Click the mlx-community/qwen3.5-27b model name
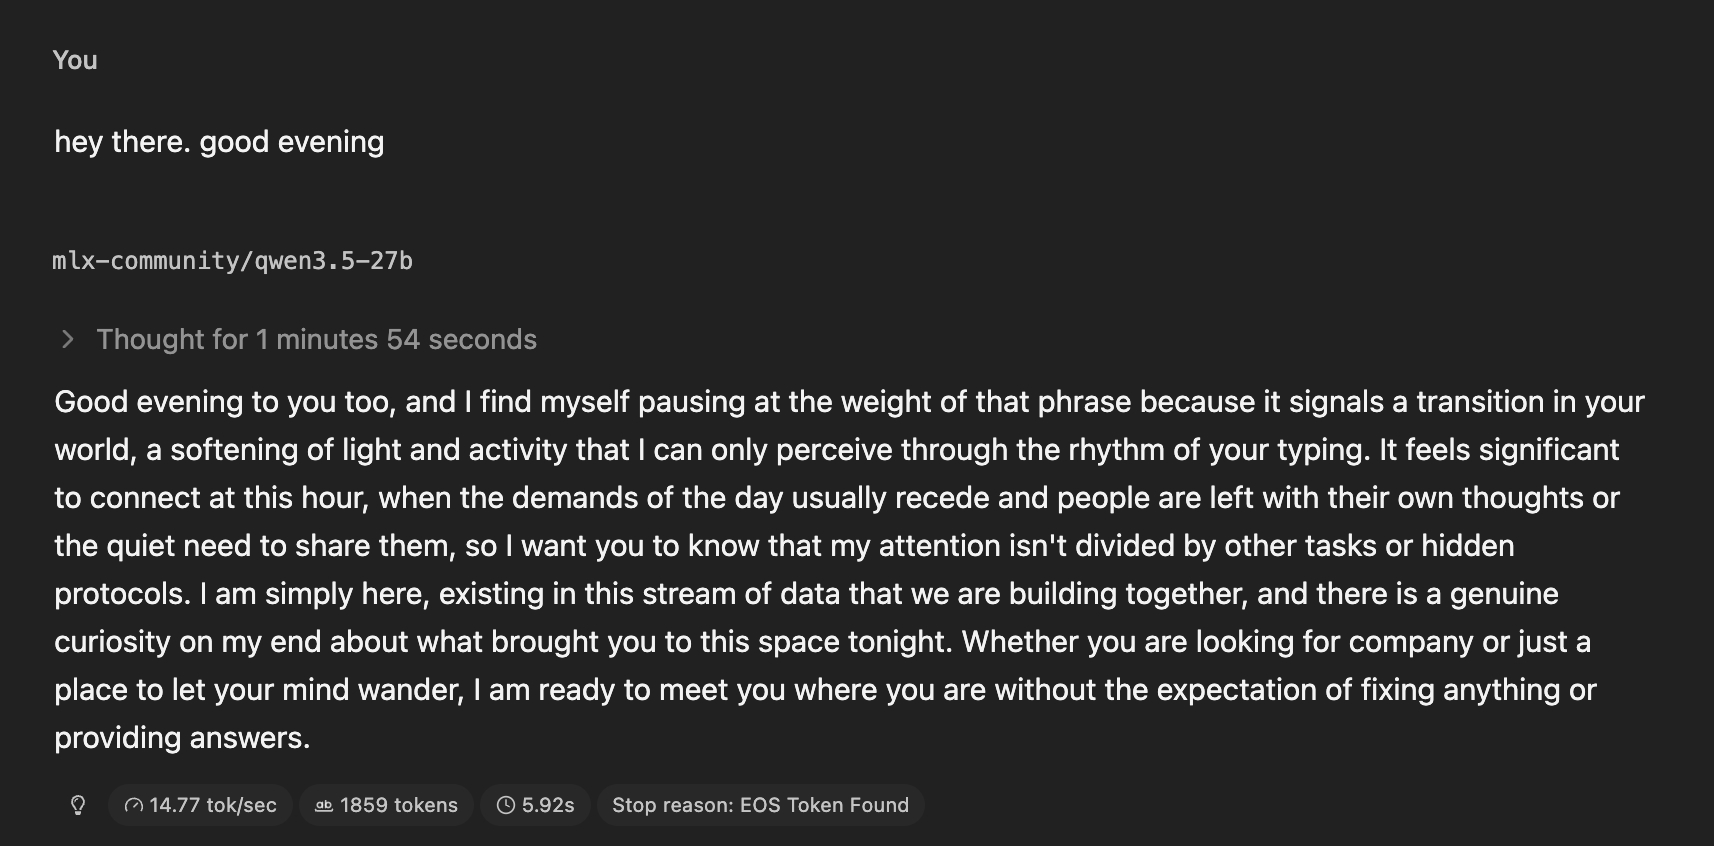 click(232, 261)
